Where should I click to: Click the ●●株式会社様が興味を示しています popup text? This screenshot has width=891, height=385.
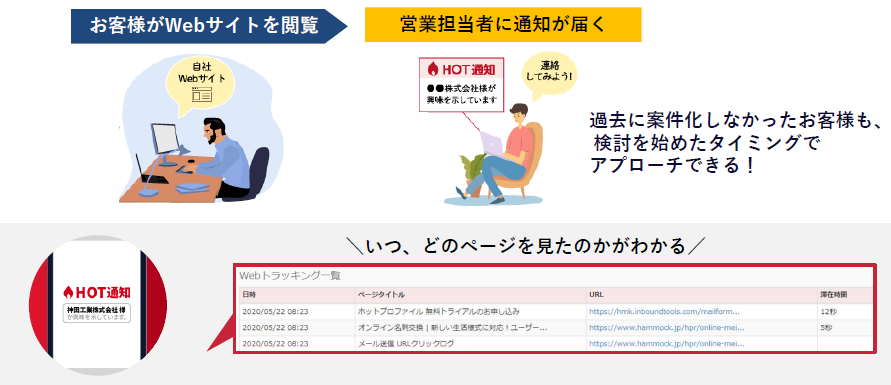(x=462, y=94)
